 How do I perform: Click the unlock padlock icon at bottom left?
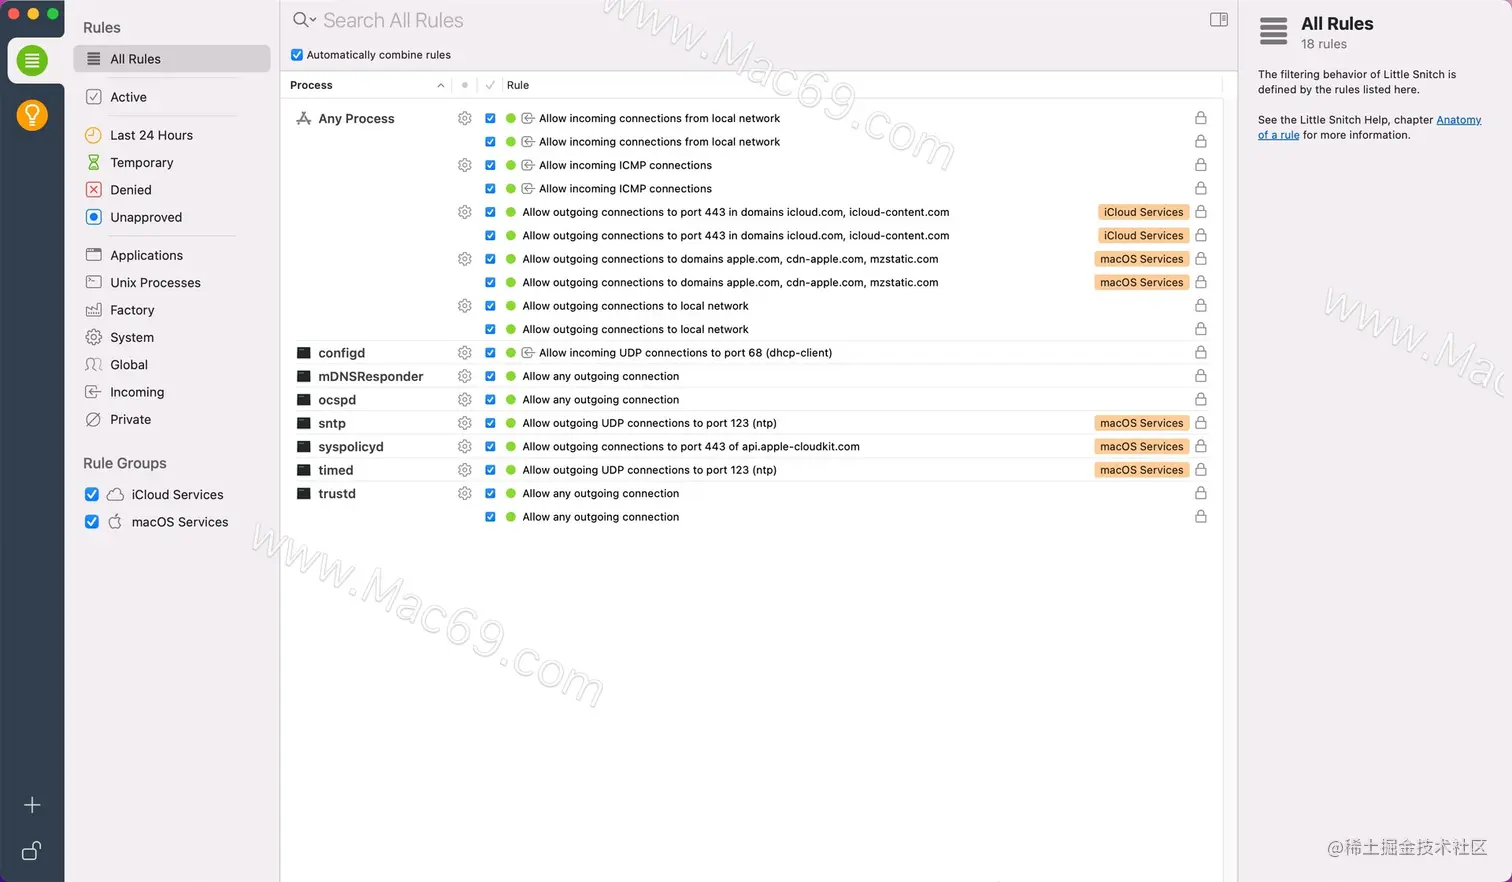pos(32,851)
